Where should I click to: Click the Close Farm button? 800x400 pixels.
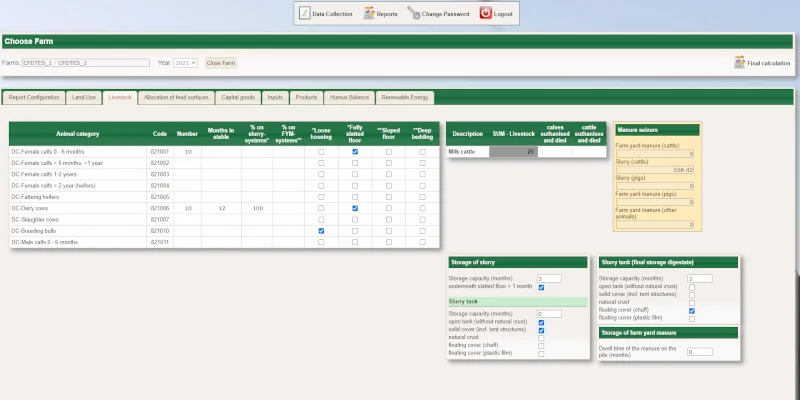[x=221, y=62]
